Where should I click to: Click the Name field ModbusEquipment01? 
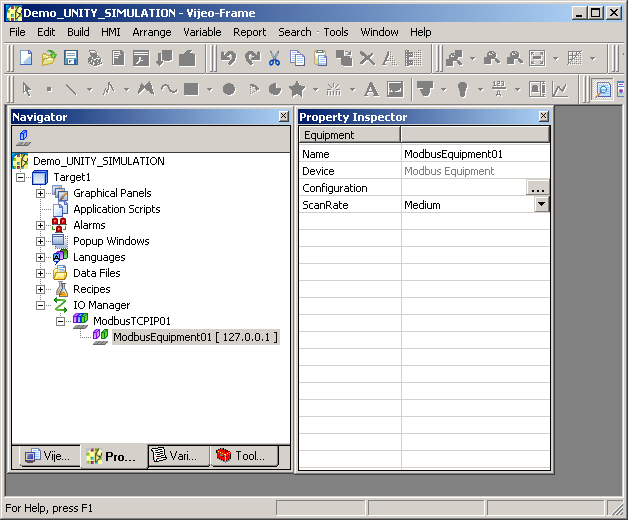pyautogui.click(x=475, y=154)
